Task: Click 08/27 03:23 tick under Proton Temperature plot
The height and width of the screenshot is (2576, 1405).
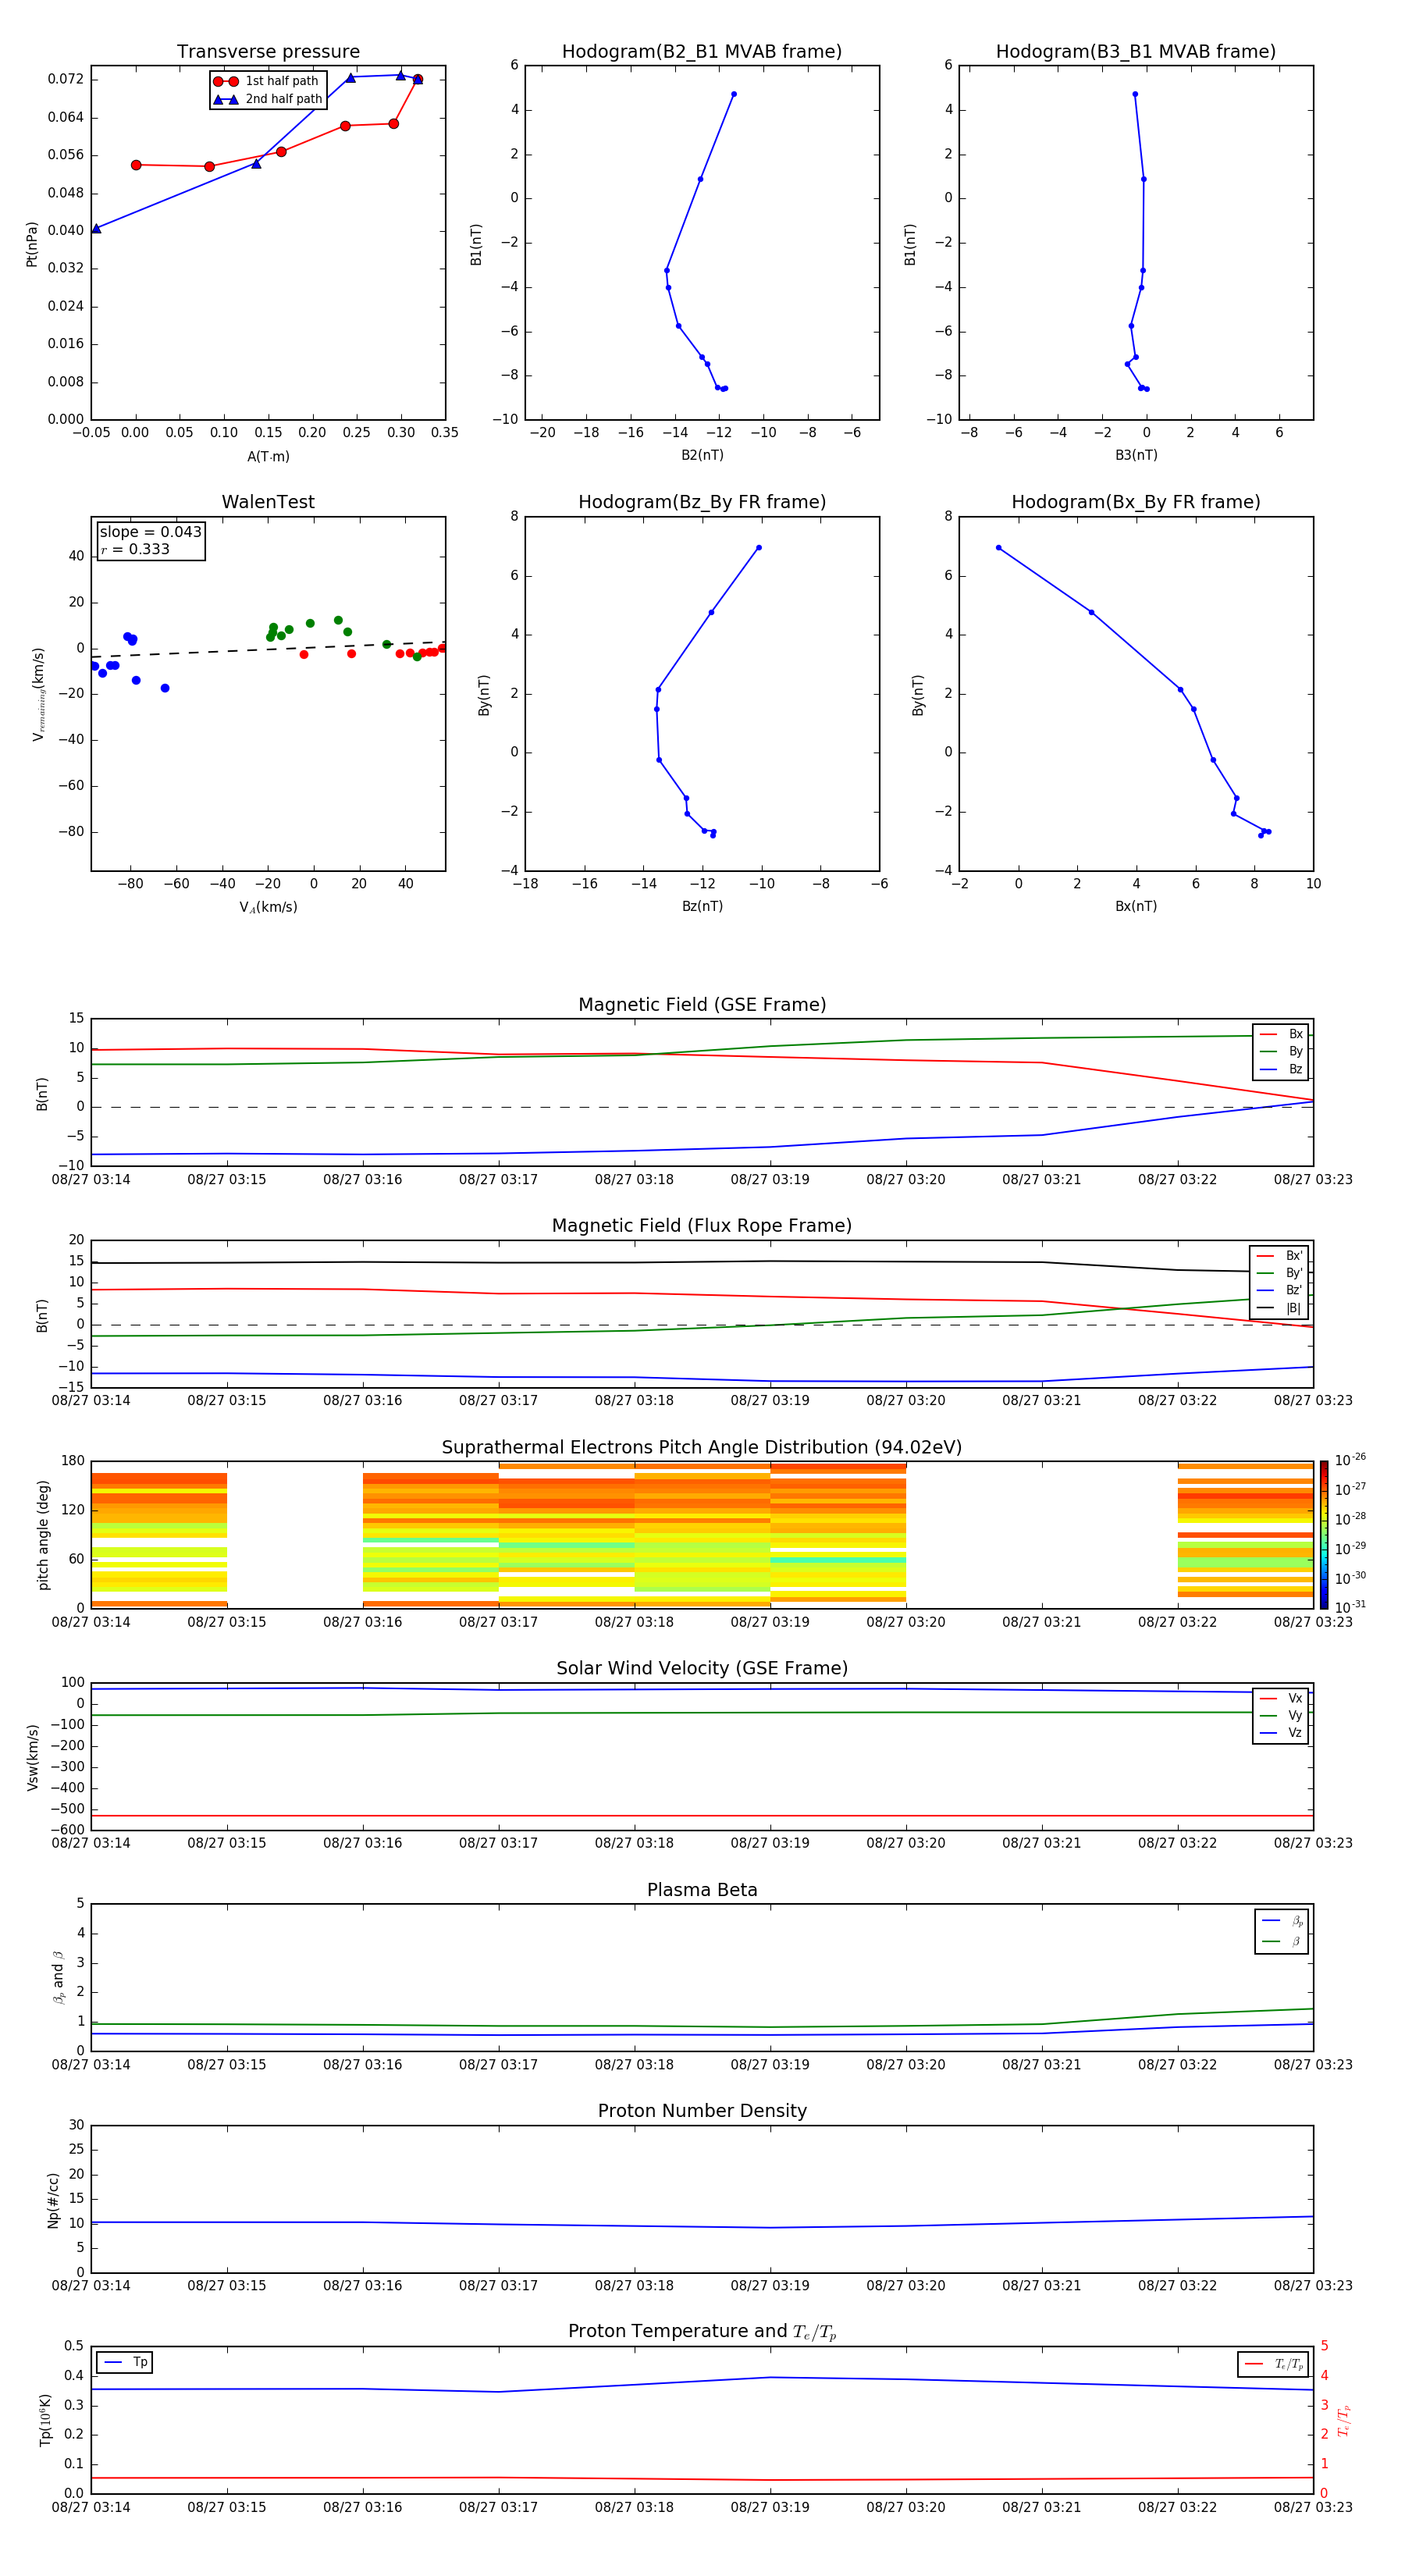Action: (1313, 2508)
